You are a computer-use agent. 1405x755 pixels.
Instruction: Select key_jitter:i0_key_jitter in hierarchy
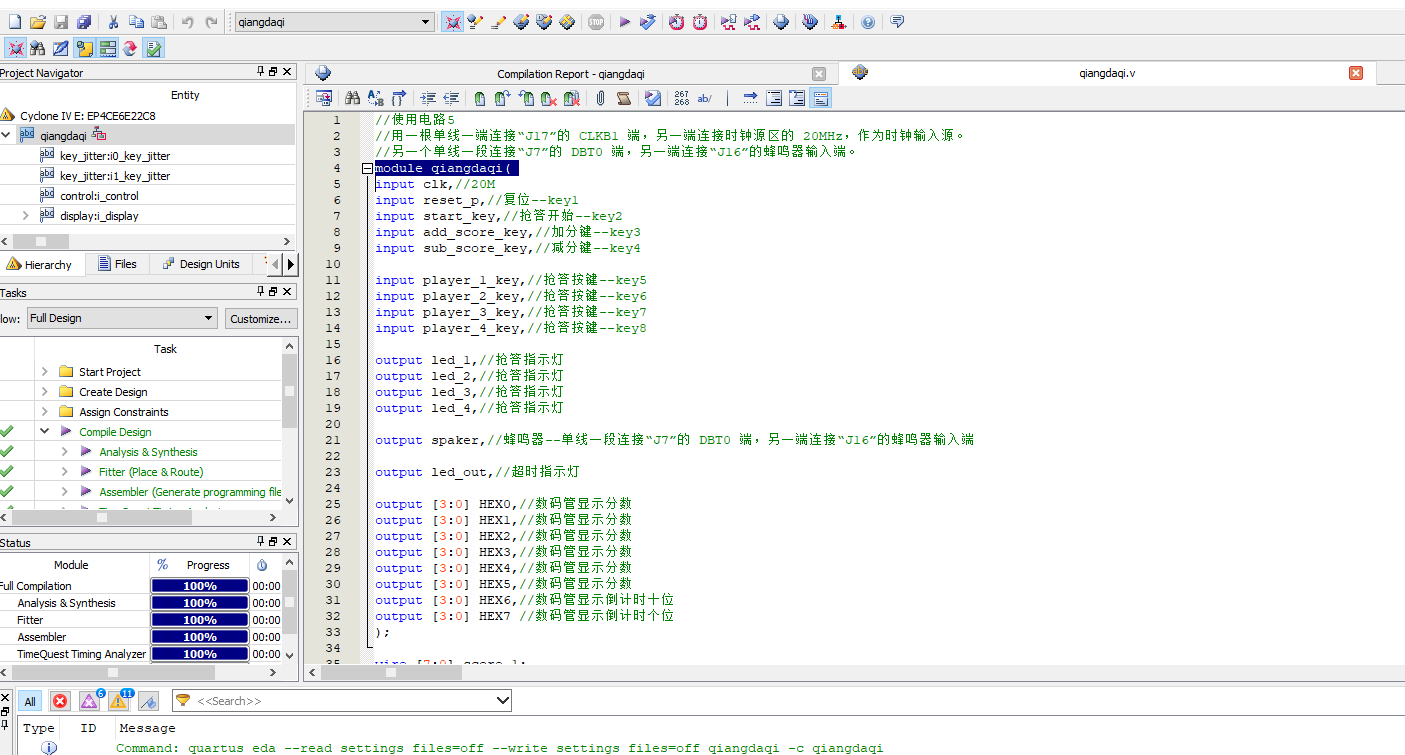click(x=115, y=155)
